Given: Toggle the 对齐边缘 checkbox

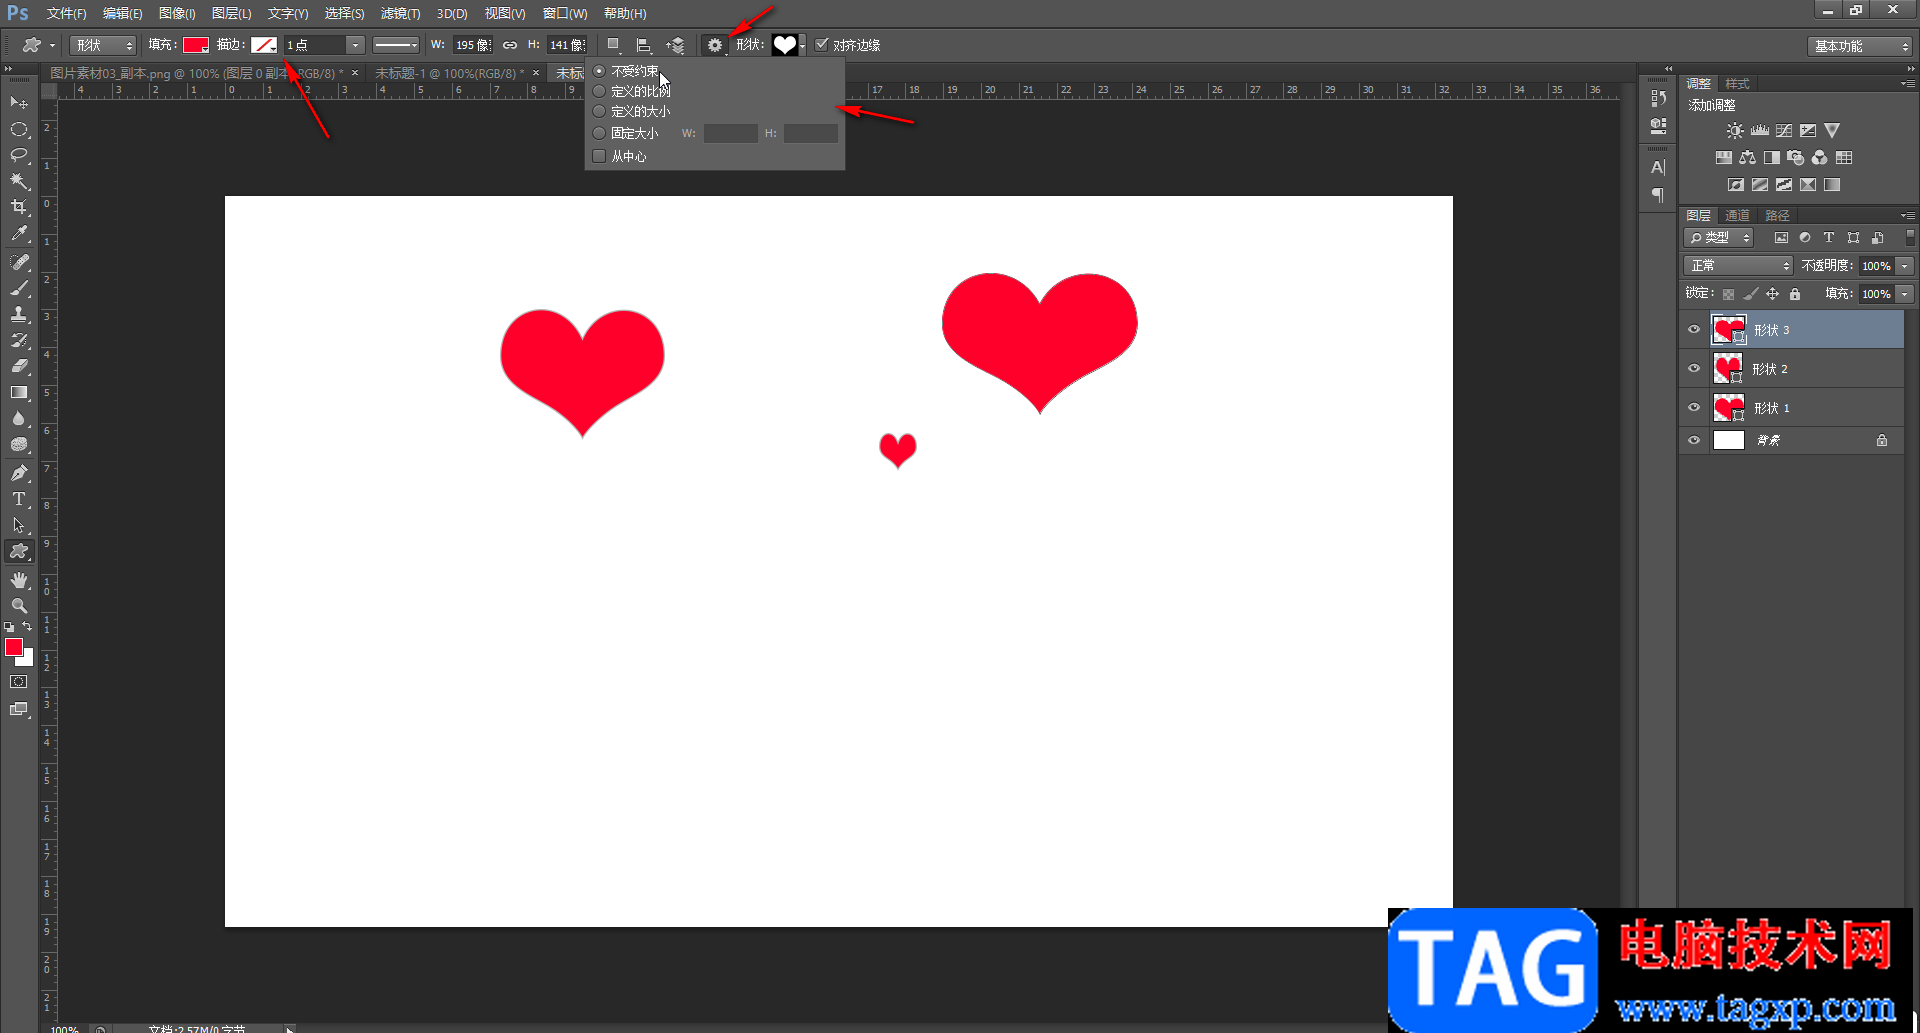Looking at the screenshot, I should click(x=822, y=45).
